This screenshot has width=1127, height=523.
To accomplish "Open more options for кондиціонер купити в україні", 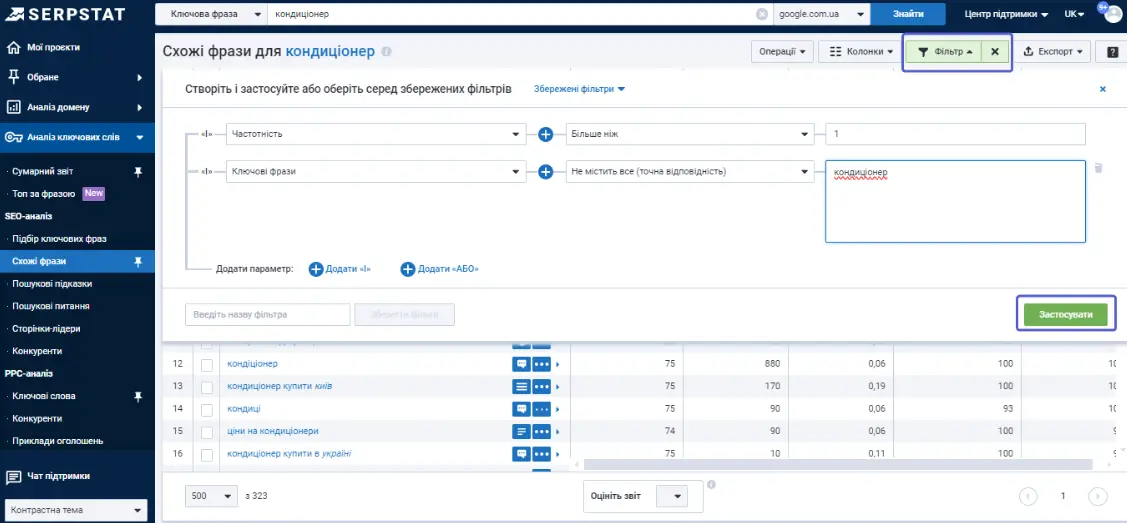I will [541, 454].
